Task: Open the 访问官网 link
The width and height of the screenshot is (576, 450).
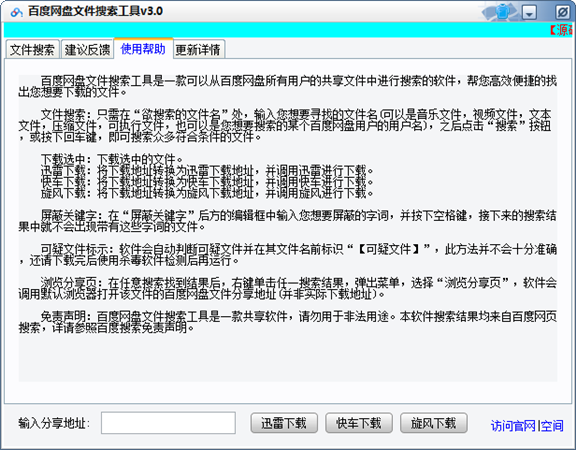Action: 513,426
